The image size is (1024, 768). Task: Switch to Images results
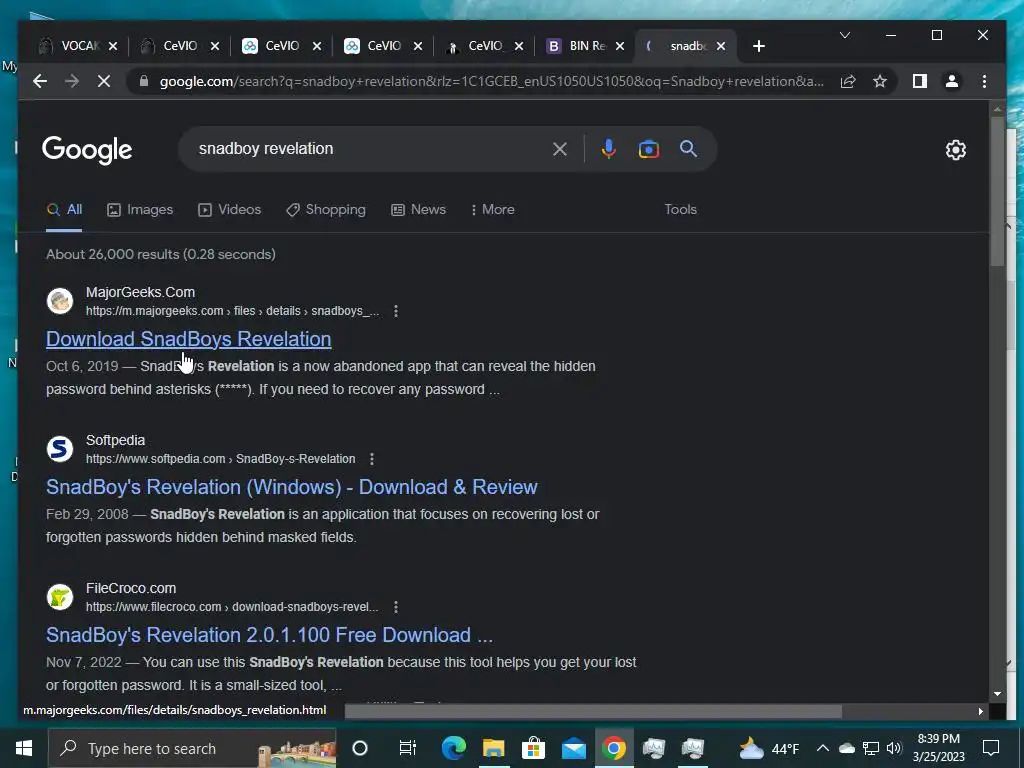click(140, 210)
